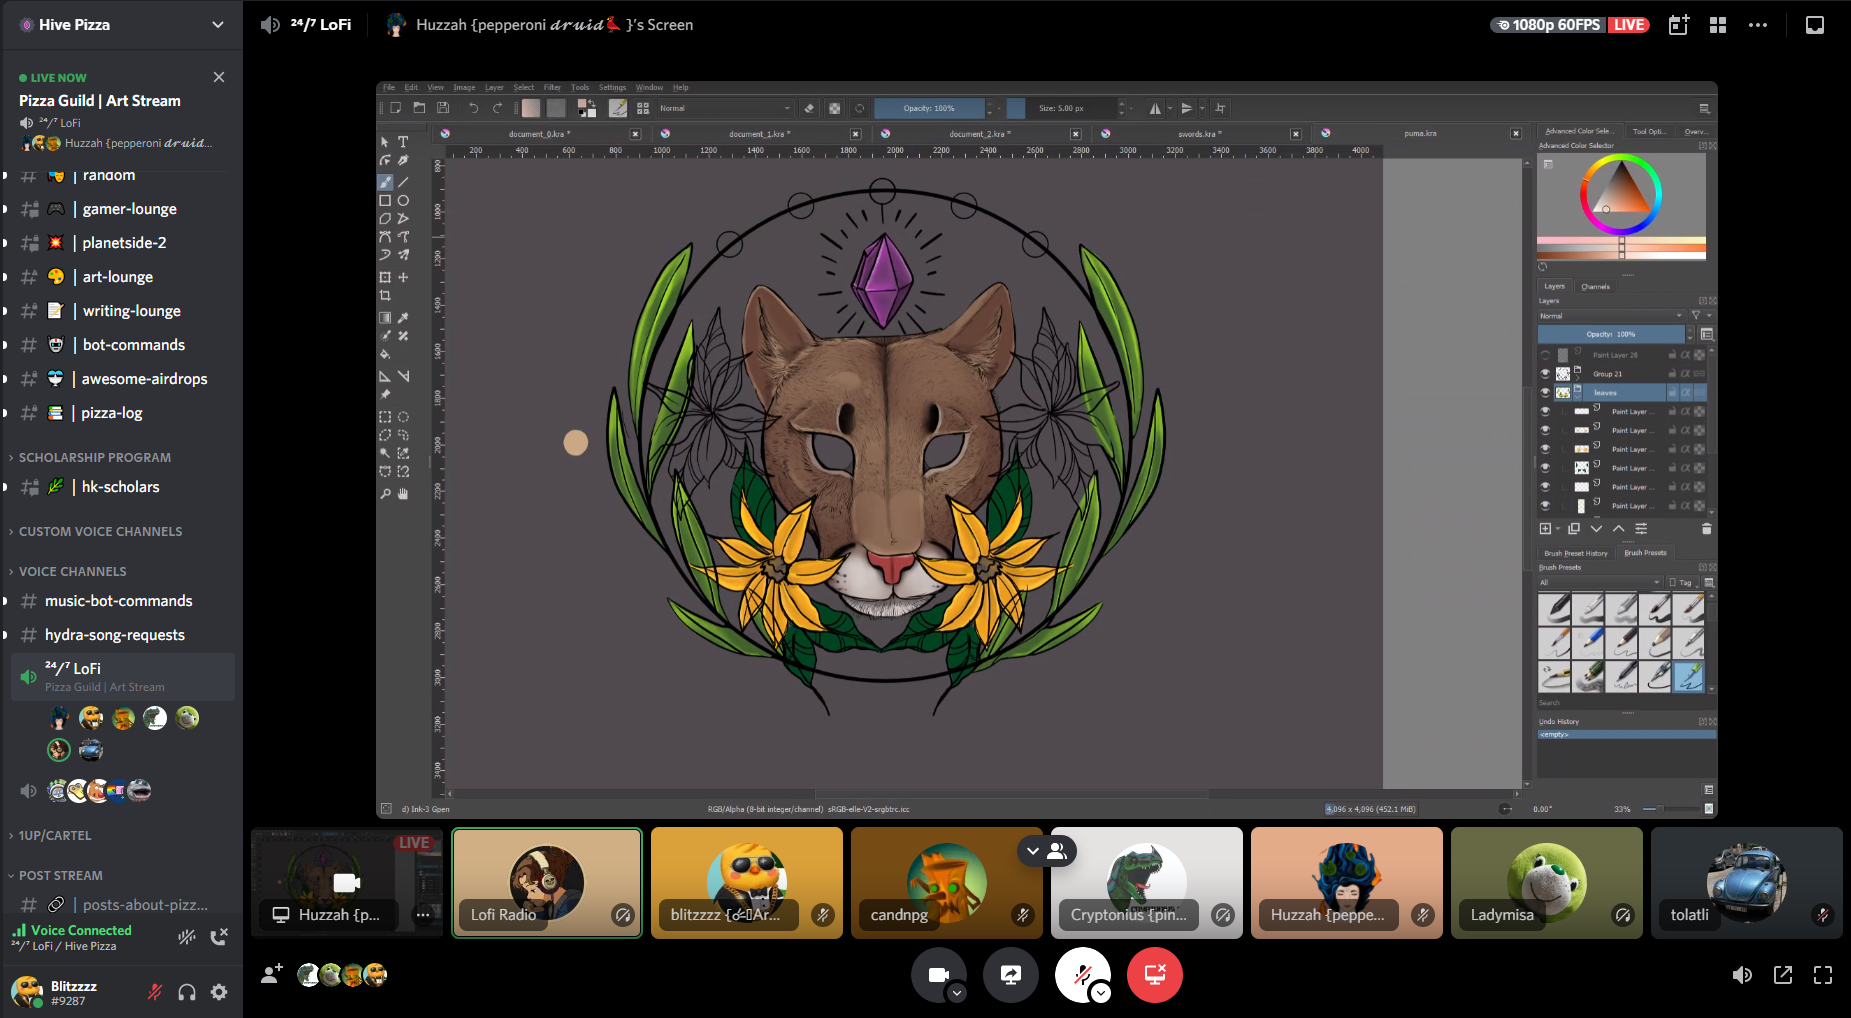Close the Live Now stream banner
Image resolution: width=1851 pixels, height=1018 pixels.
(x=219, y=77)
